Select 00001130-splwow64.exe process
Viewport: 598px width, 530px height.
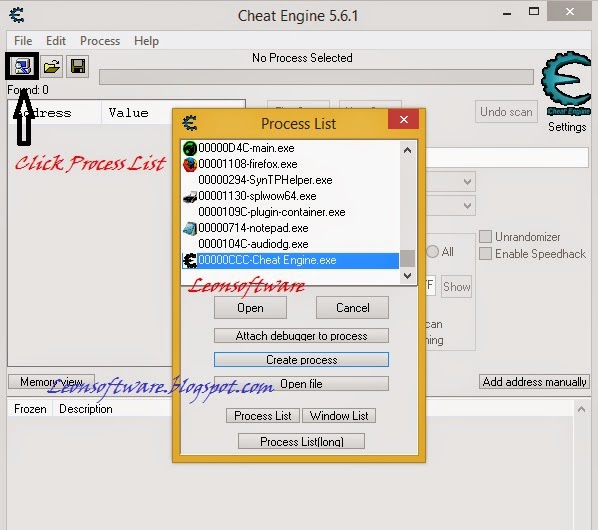[291, 196]
